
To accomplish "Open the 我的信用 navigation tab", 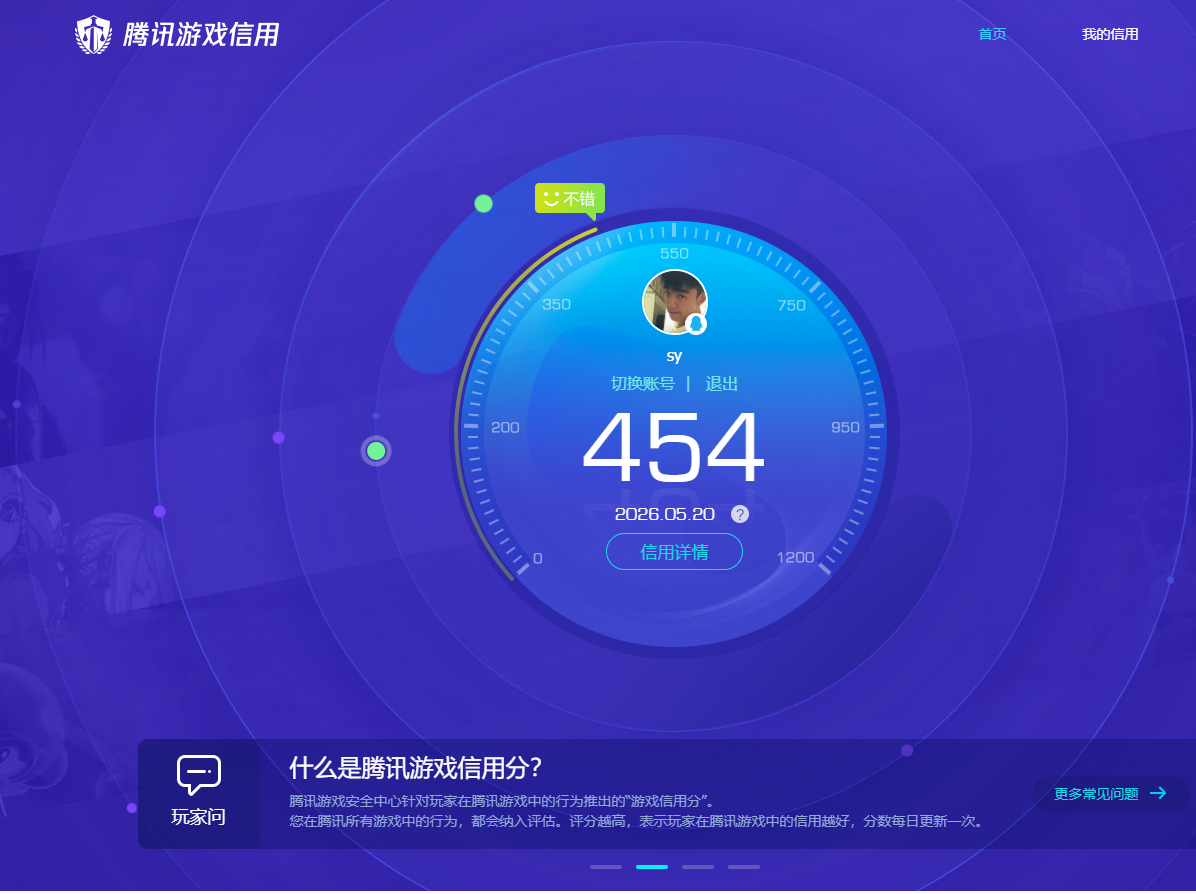I will pyautogui.click(x=1110, y=34).
